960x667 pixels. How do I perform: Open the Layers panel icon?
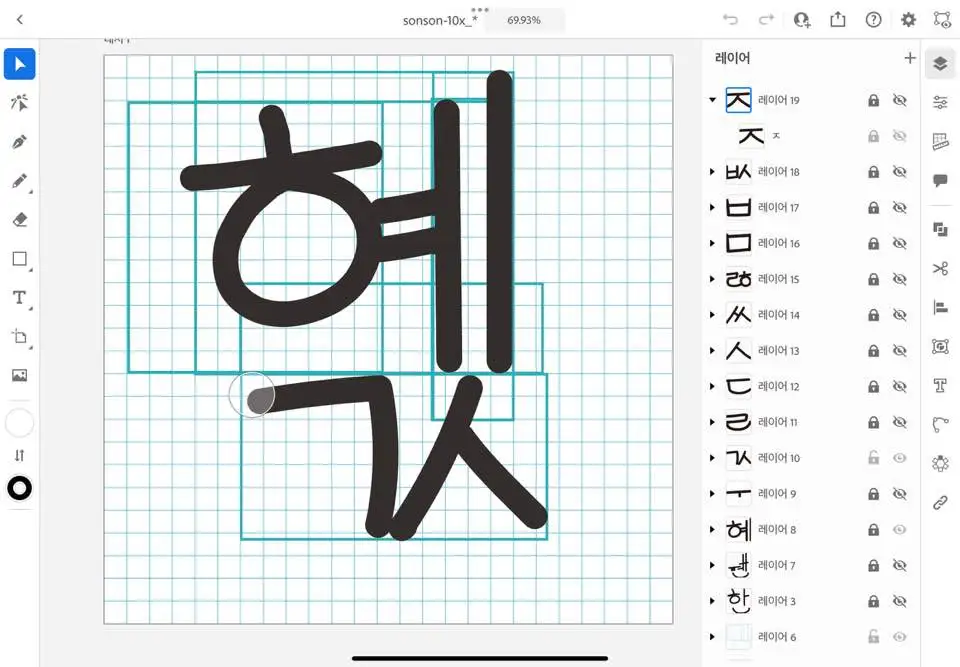(940, 63)
